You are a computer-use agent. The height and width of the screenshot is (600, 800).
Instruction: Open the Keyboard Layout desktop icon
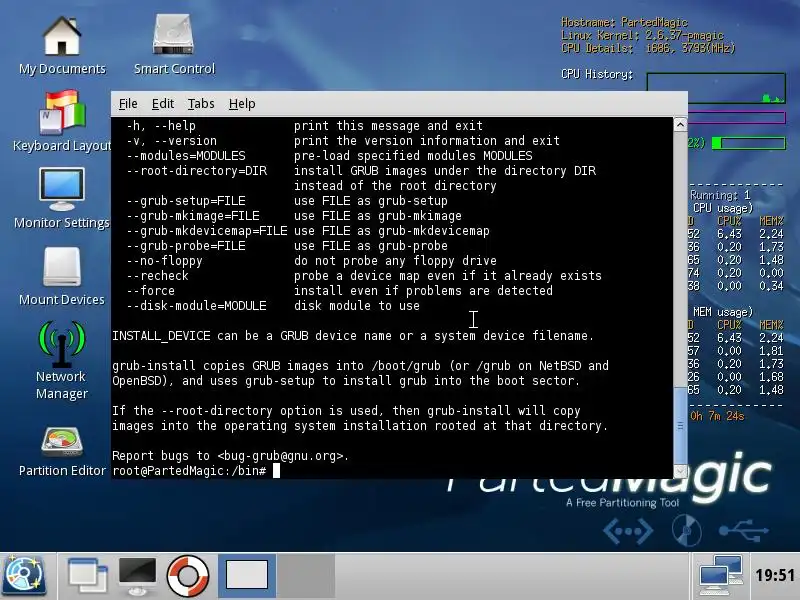[x=62, y=121]
